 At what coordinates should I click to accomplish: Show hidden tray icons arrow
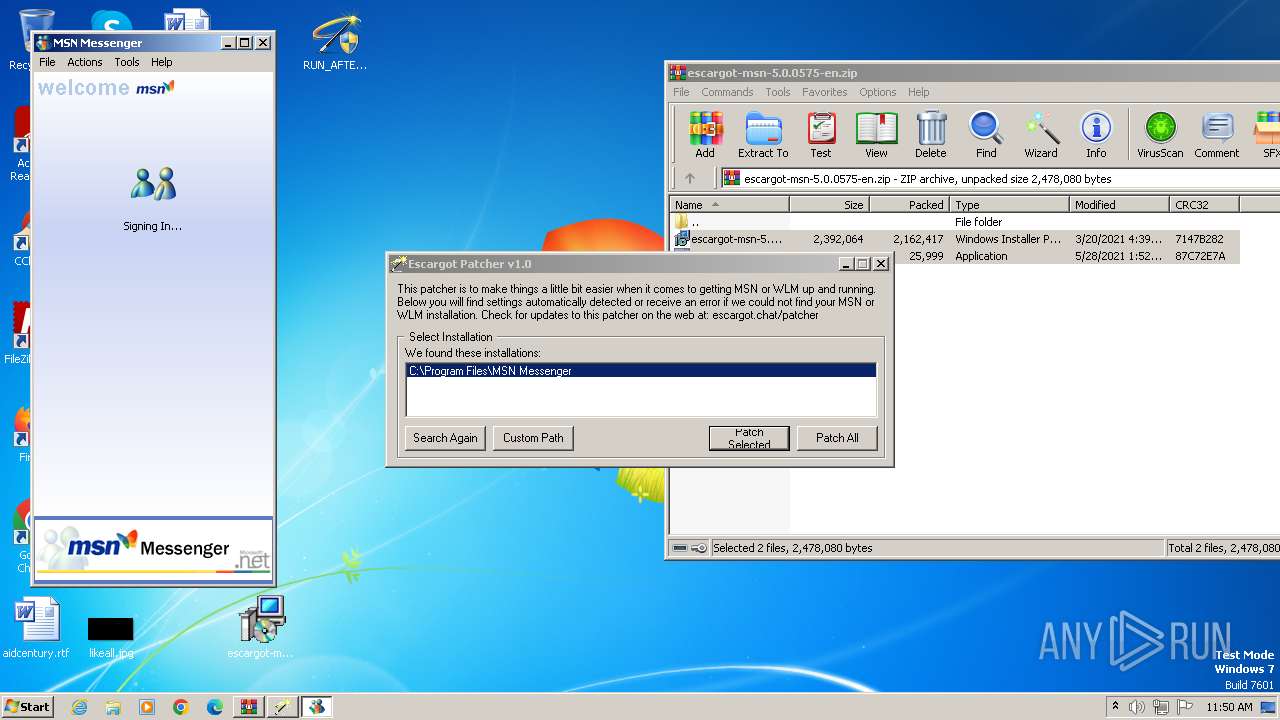tap(1115, 706)
